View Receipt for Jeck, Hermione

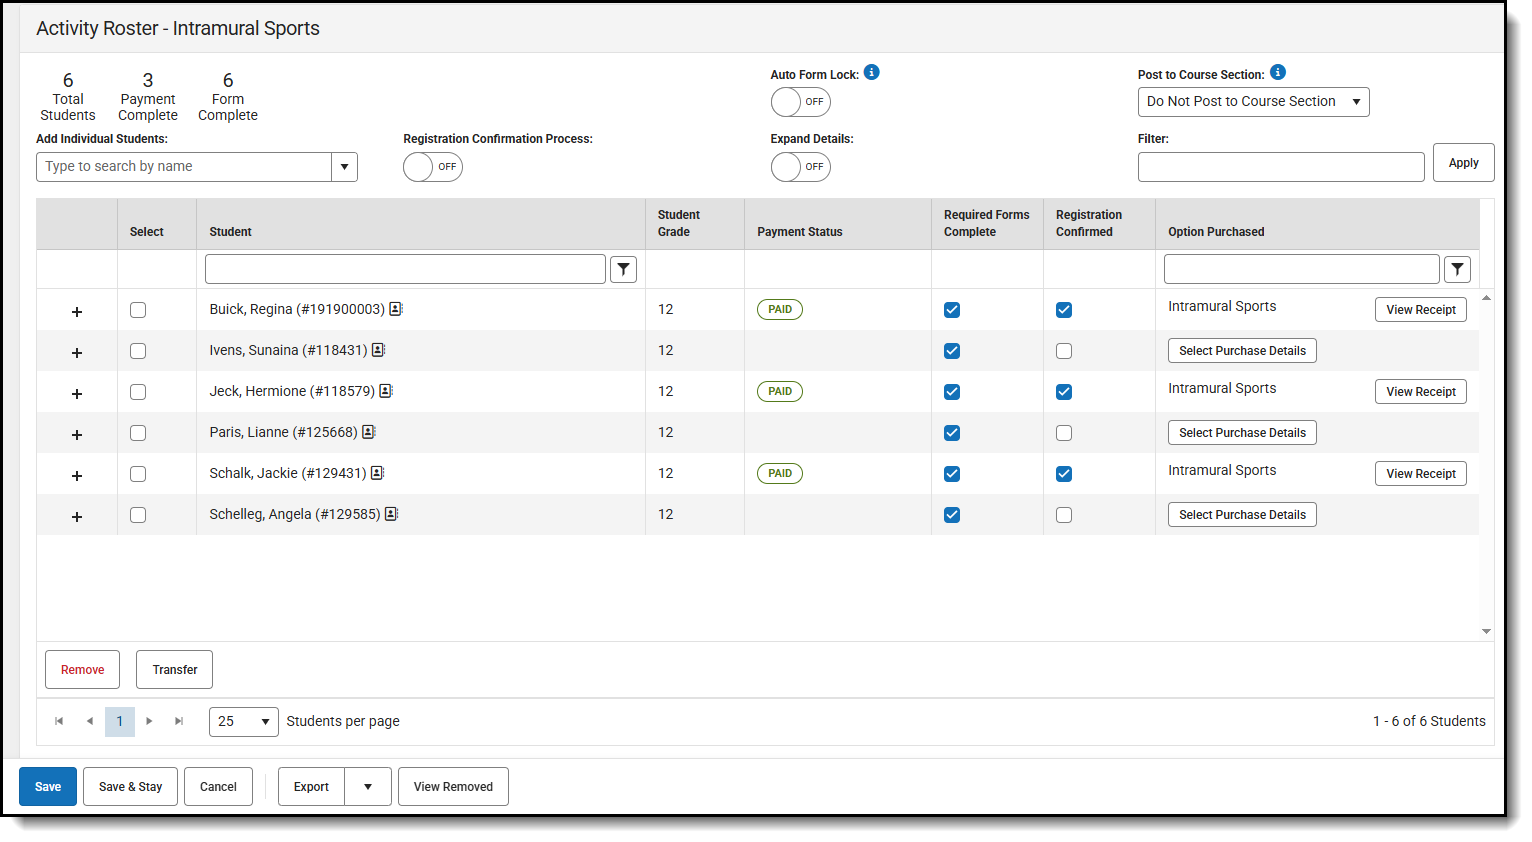[1421, 392]
